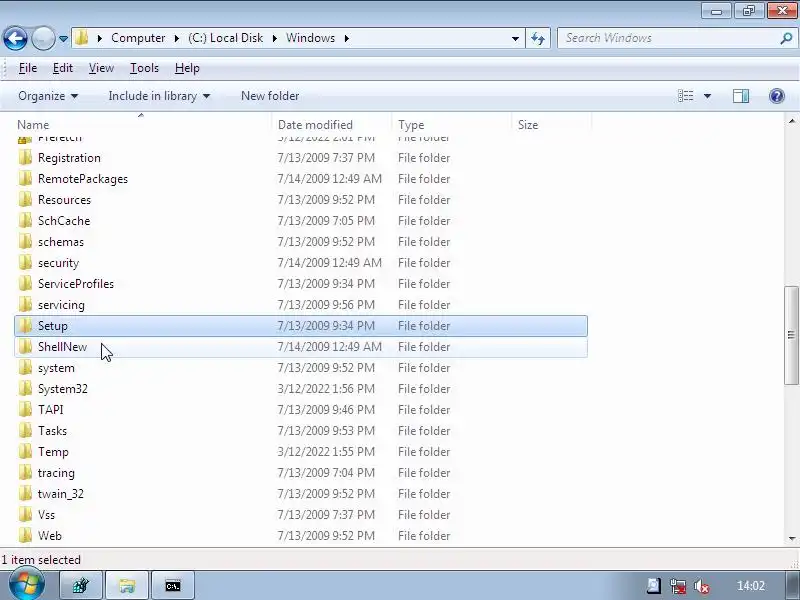Open the Edit menu
This screenshot has width=800, height=600.
(x=63, y=68)
